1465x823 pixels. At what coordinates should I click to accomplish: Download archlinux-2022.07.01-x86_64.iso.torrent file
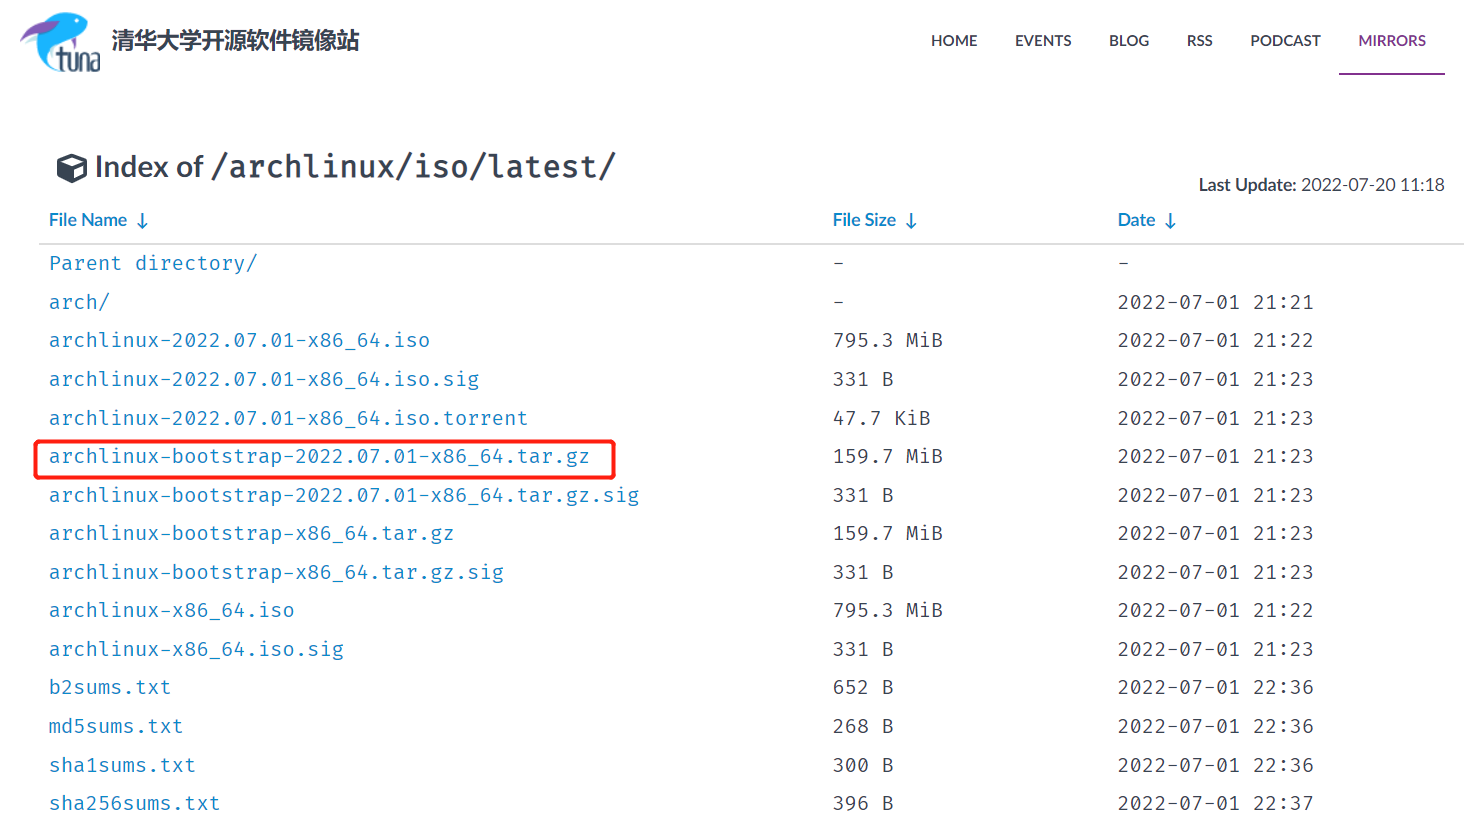[288, 418]
